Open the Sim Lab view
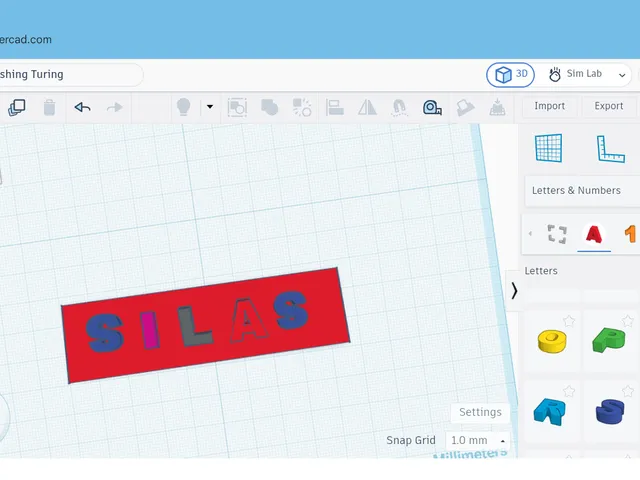640x480 pixels. point(576,74)
